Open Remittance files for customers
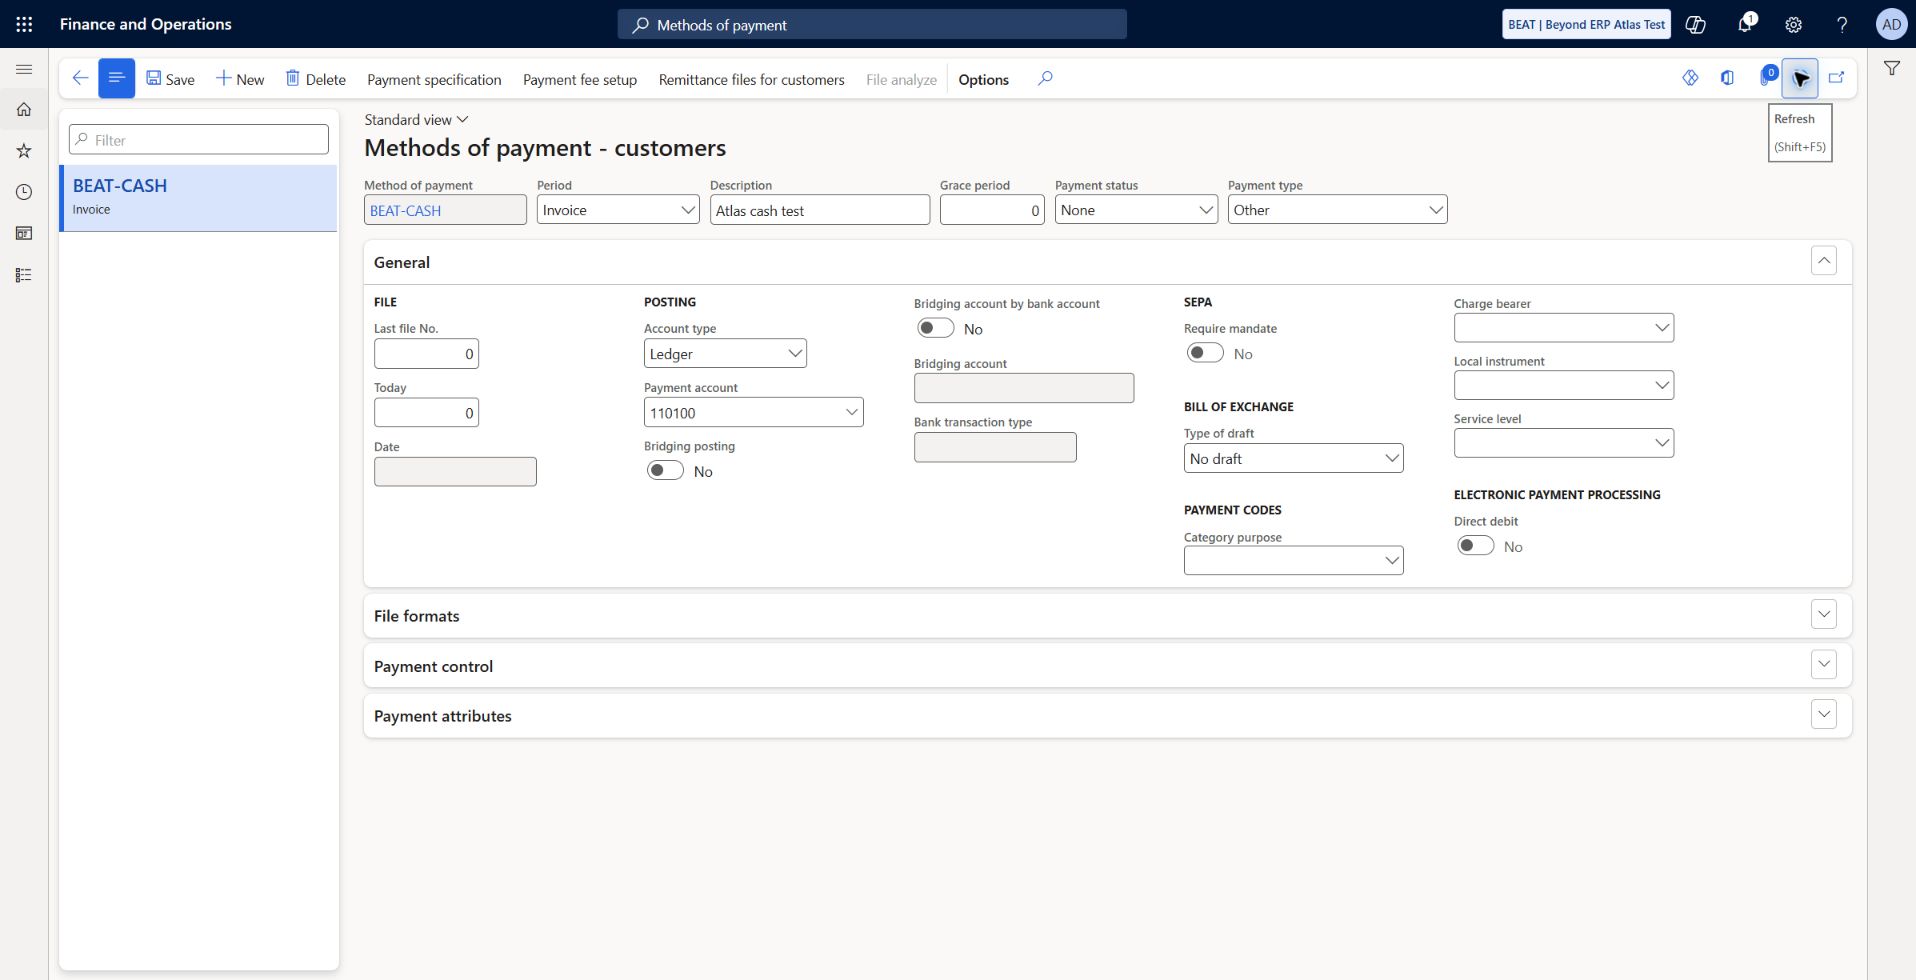The height and width of the screenshot is (980, 1916). [751, 79]
